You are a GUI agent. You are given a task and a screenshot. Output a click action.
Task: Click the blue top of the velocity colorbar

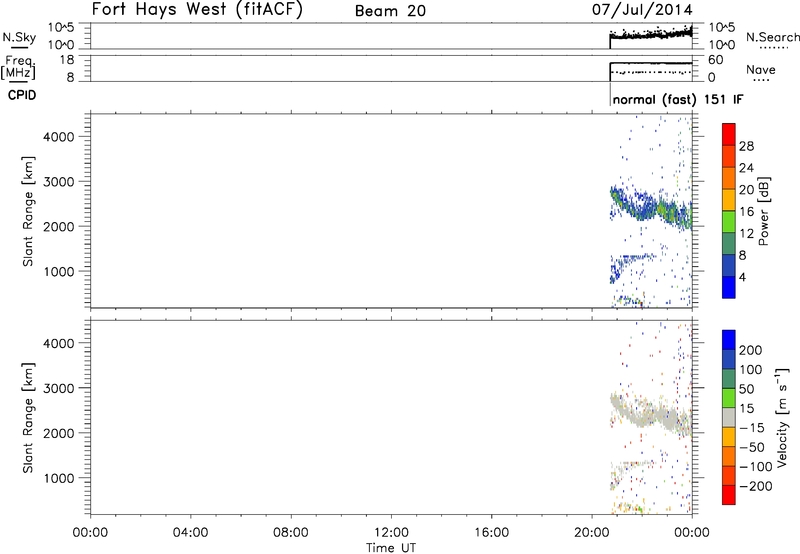click(x=729, y=340)
